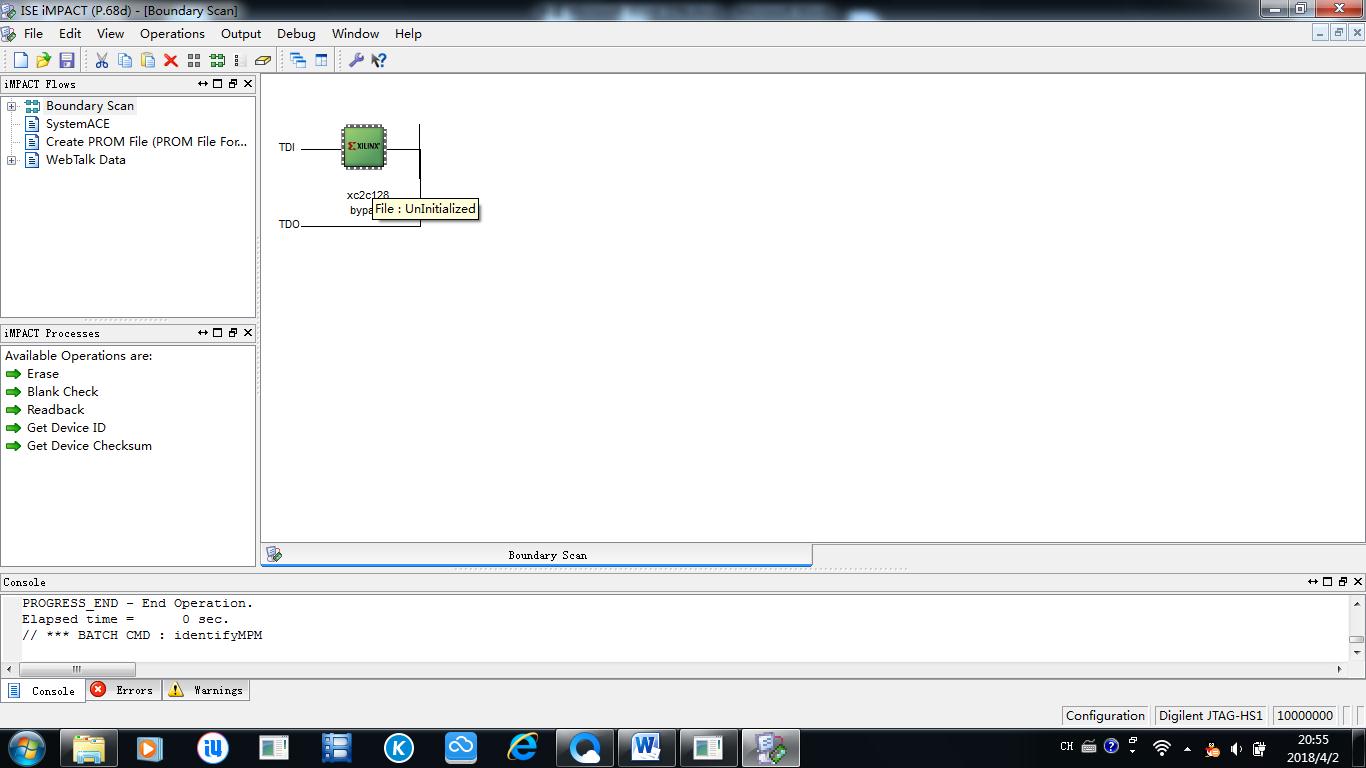Click the Paste clipboard icon
The height and width of the screenshot is (768, 1366).
[148, 60]
